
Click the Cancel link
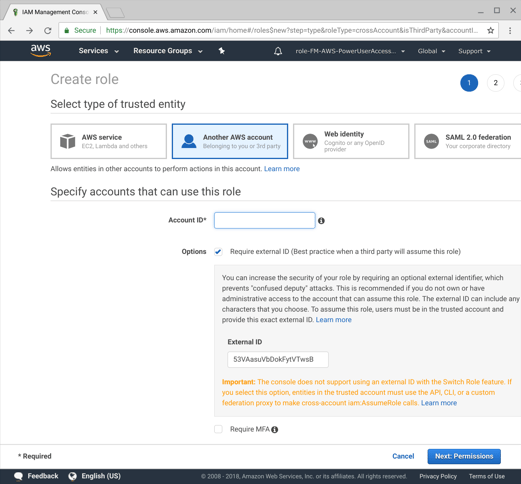tap(403, 456)
